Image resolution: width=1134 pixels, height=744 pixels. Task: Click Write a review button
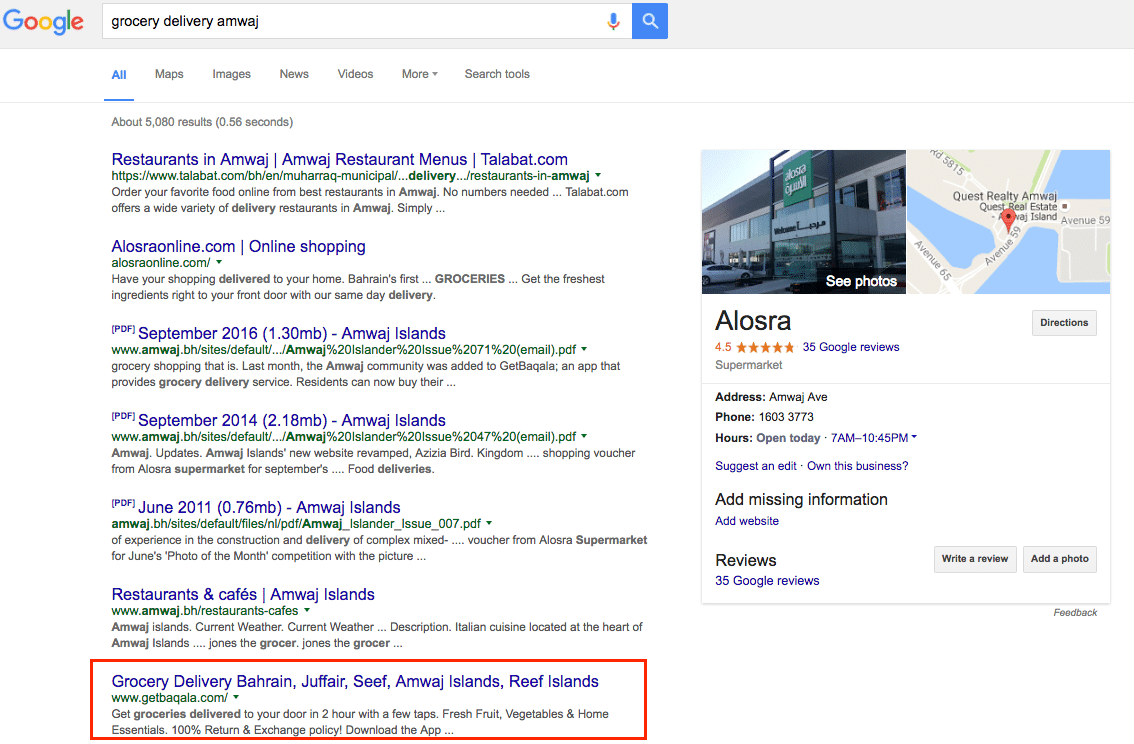click(975, 559)
